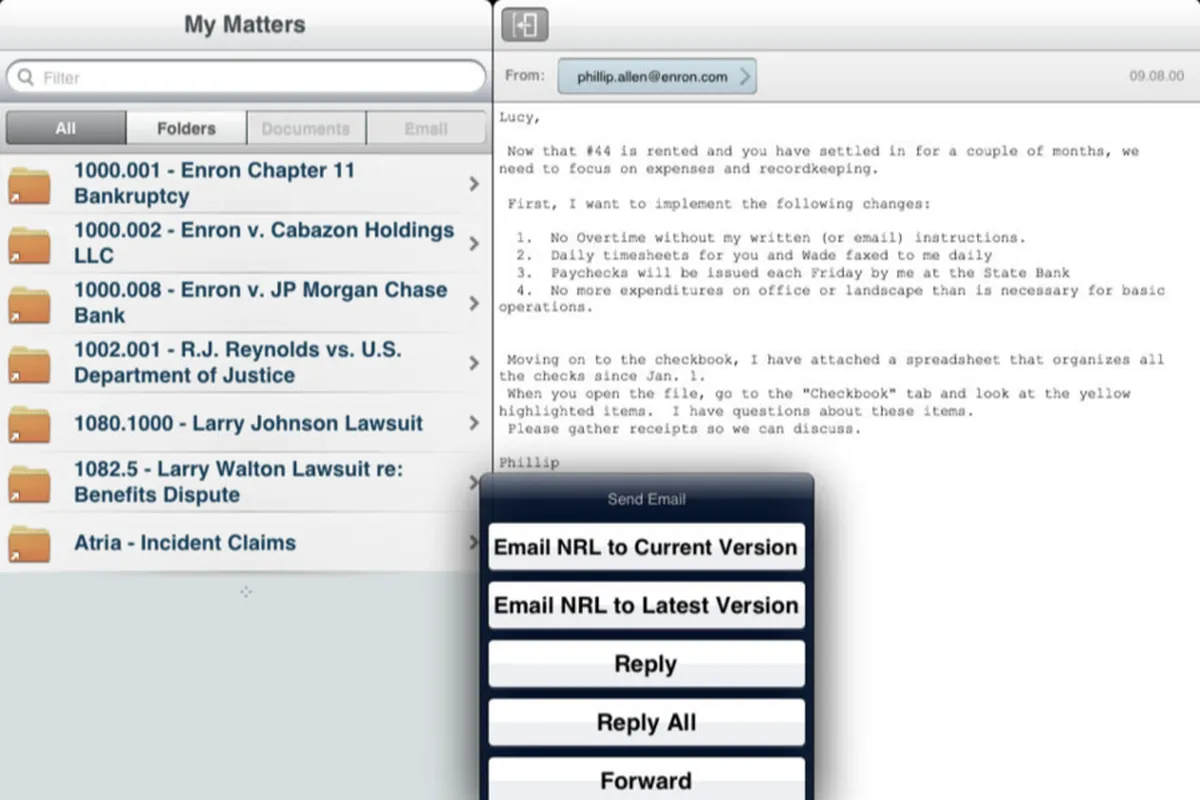Click the 'Phillip' signature in email
Image resolution: width=1200 pixels, height=800 pixels.
(528, 463)
